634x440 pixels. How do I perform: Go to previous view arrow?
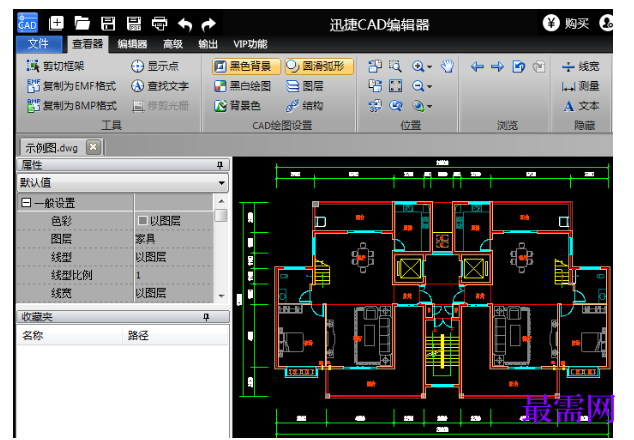tap(477, 66)
